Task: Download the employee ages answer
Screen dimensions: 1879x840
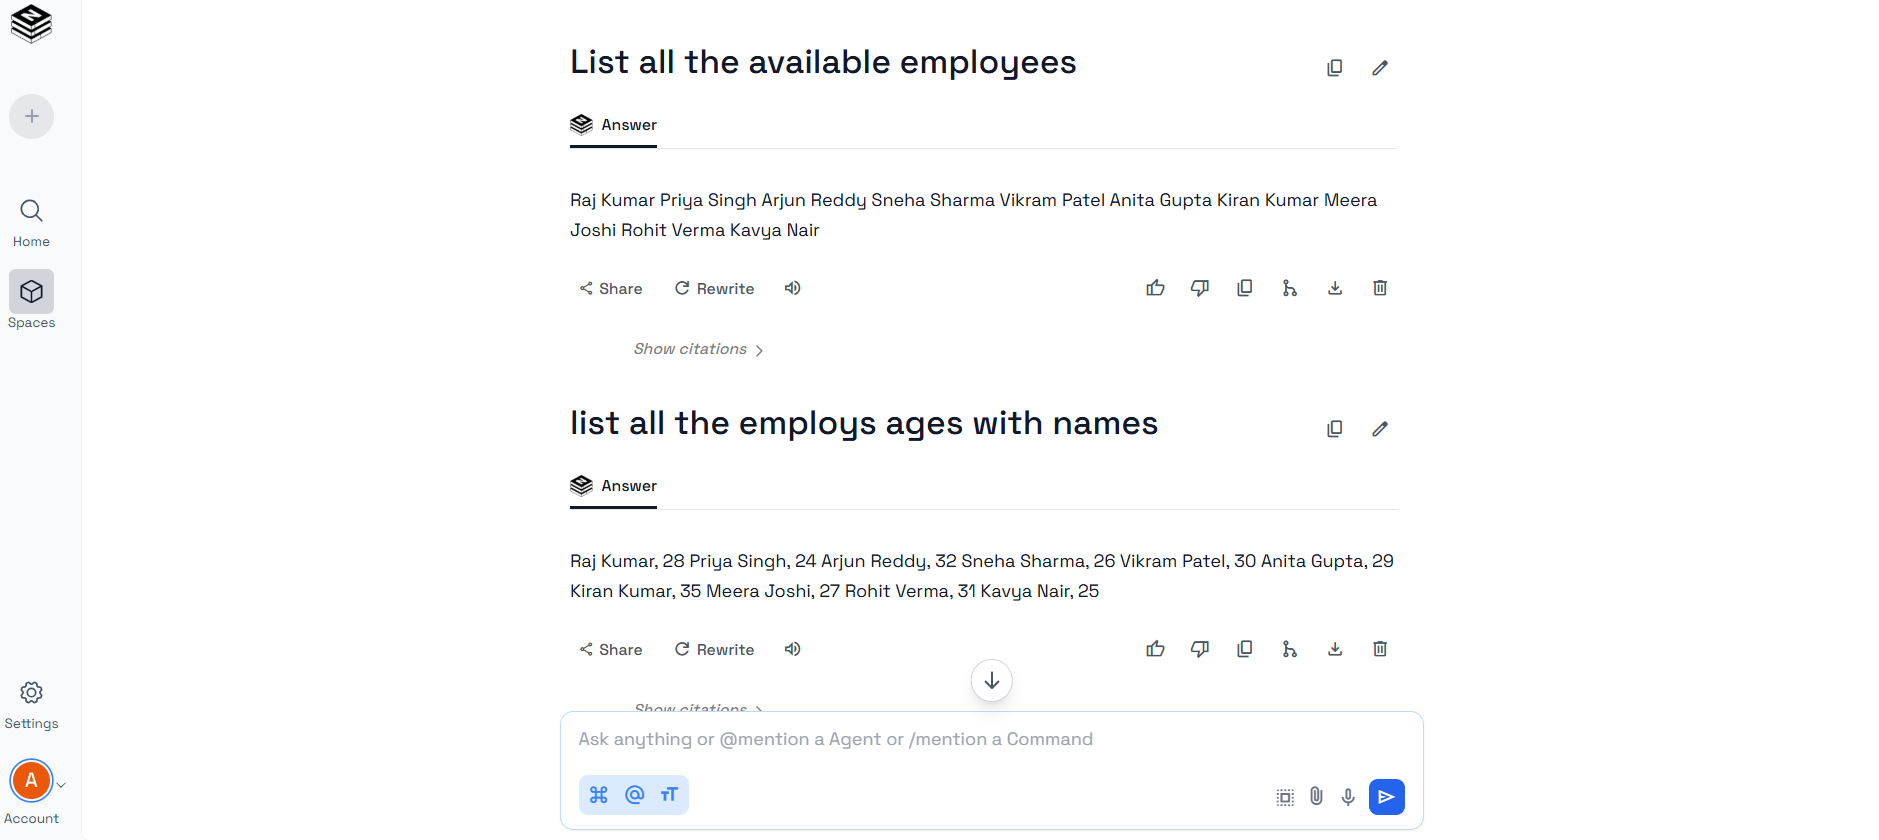Action: pos(1335,649)
